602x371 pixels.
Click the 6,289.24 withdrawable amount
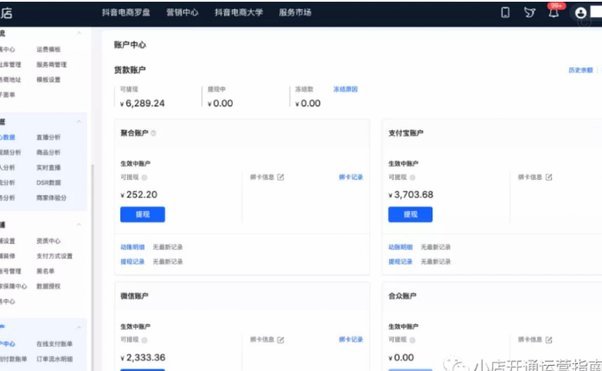pyautogui.click(x=142, y=103)
